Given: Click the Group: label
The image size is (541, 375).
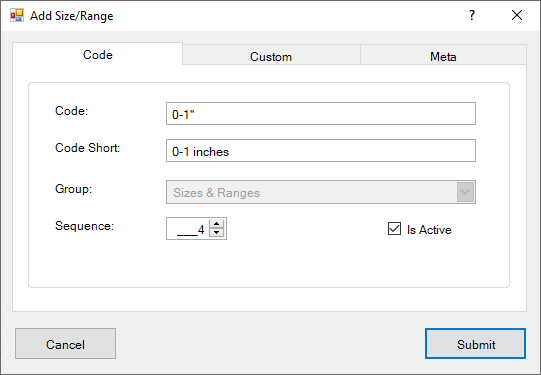Looking at the screenshot, I should [x=73, y=189].
